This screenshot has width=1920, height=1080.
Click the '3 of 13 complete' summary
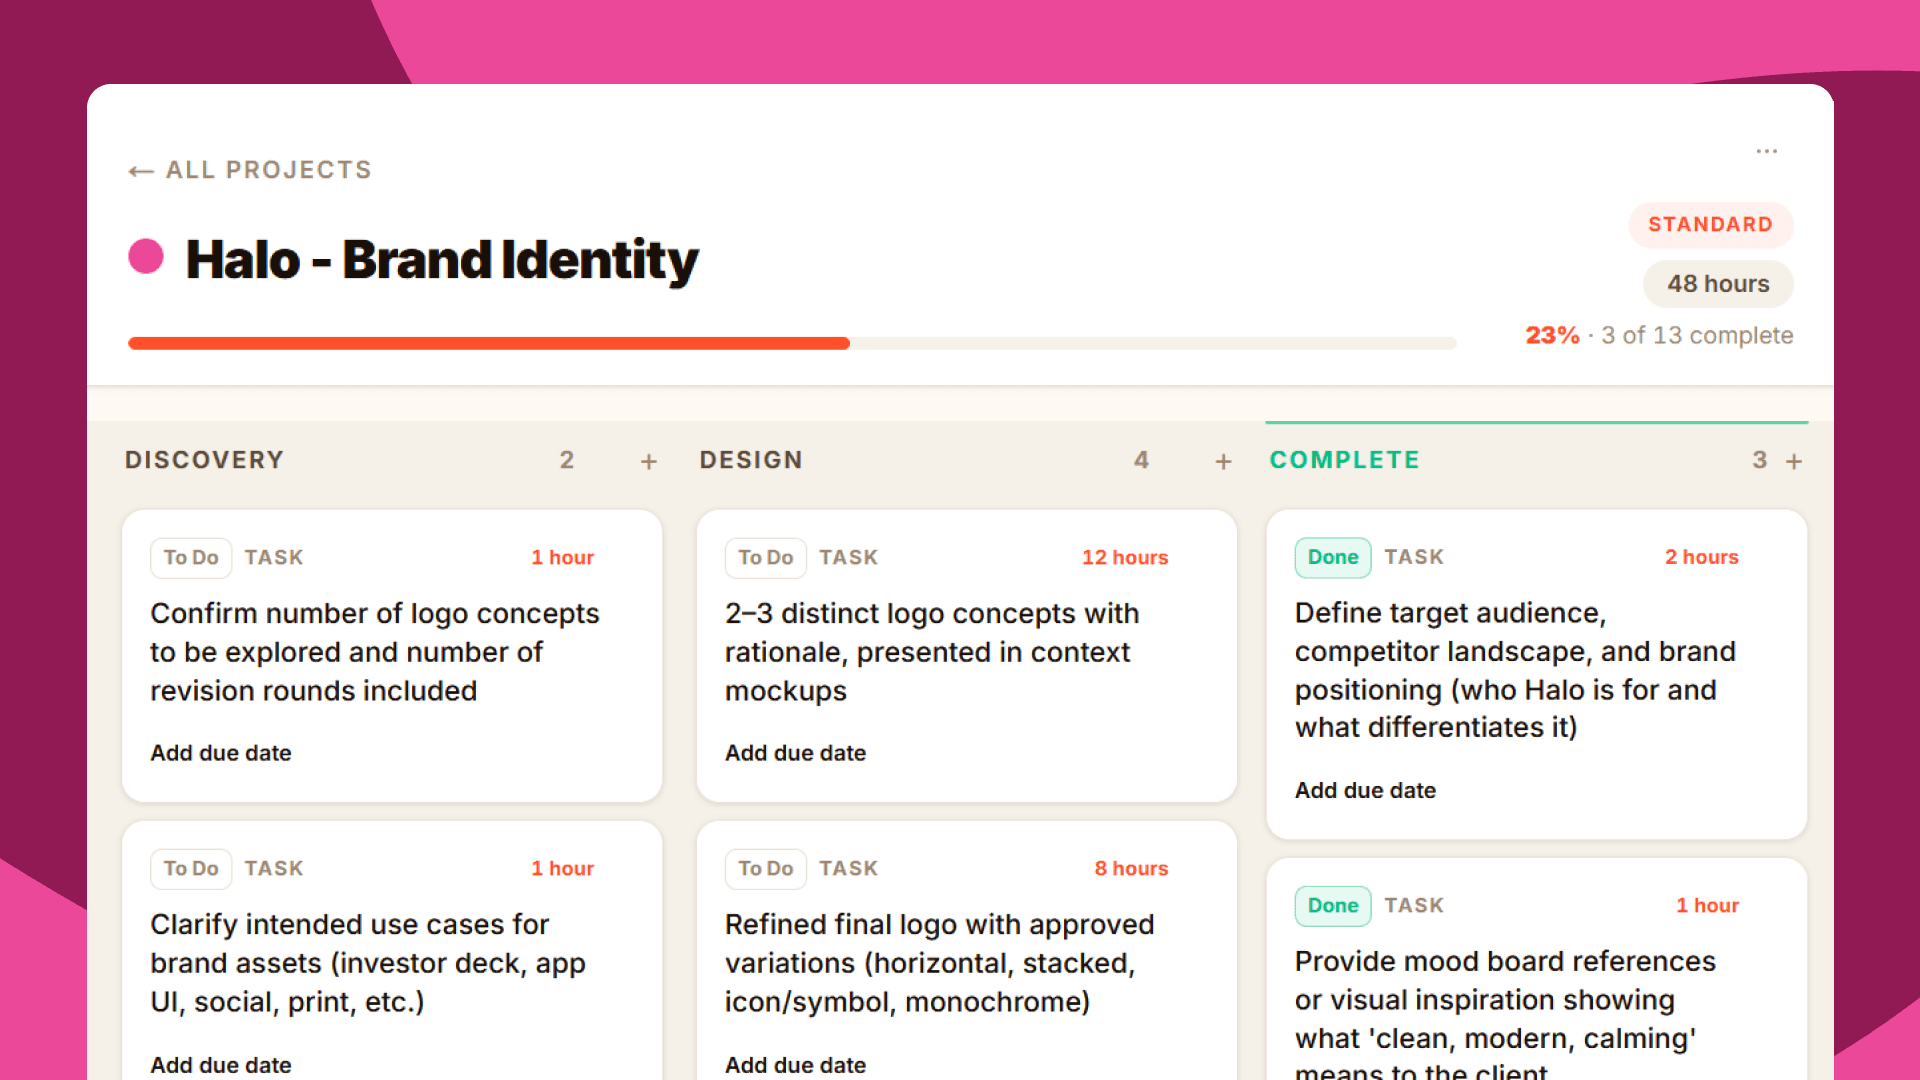click(x=1697, y=336)
